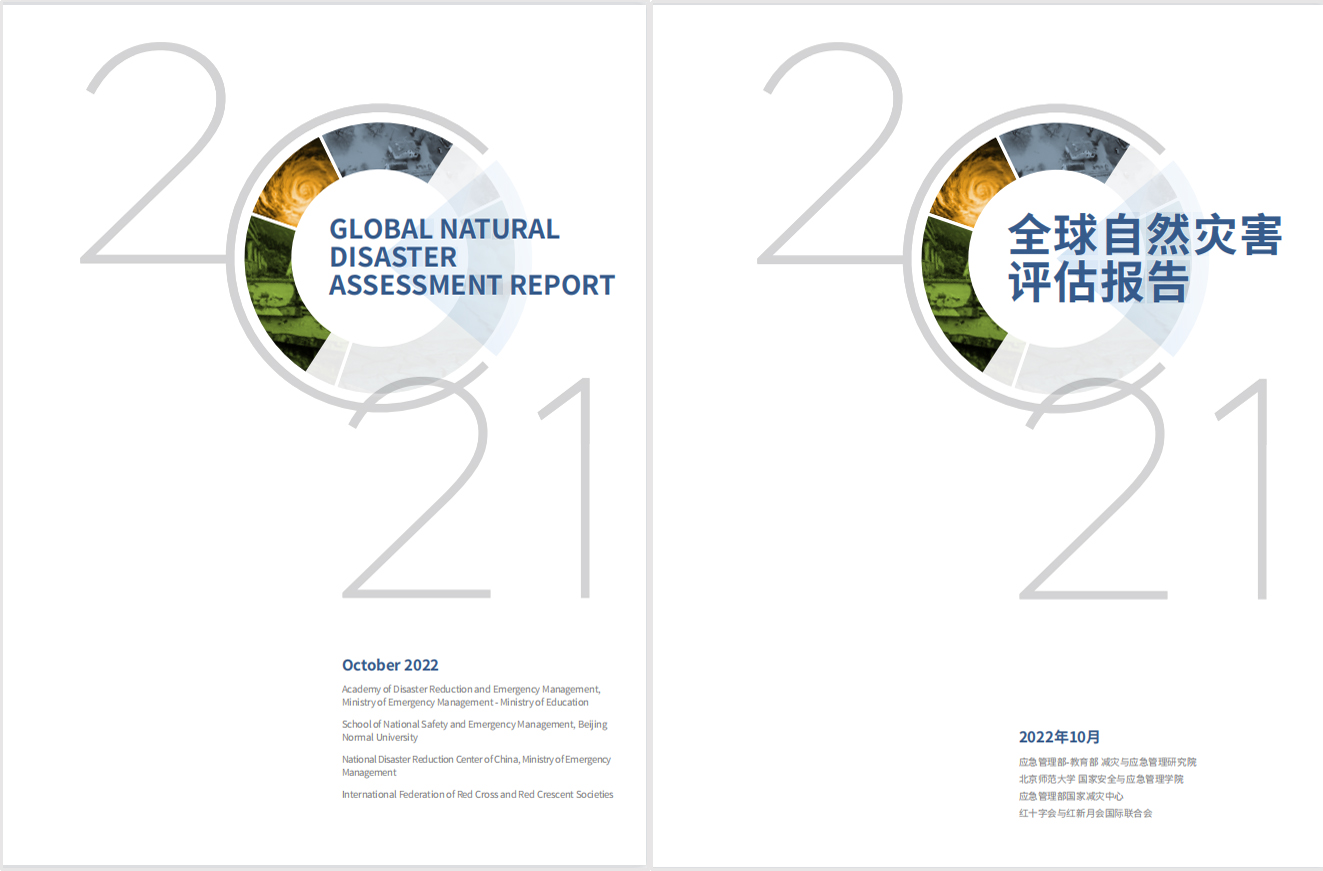Click the 北京师范大学 line on Chinese cover
The height and width of the screenshot is (871, 1323).
[1100, 779]
